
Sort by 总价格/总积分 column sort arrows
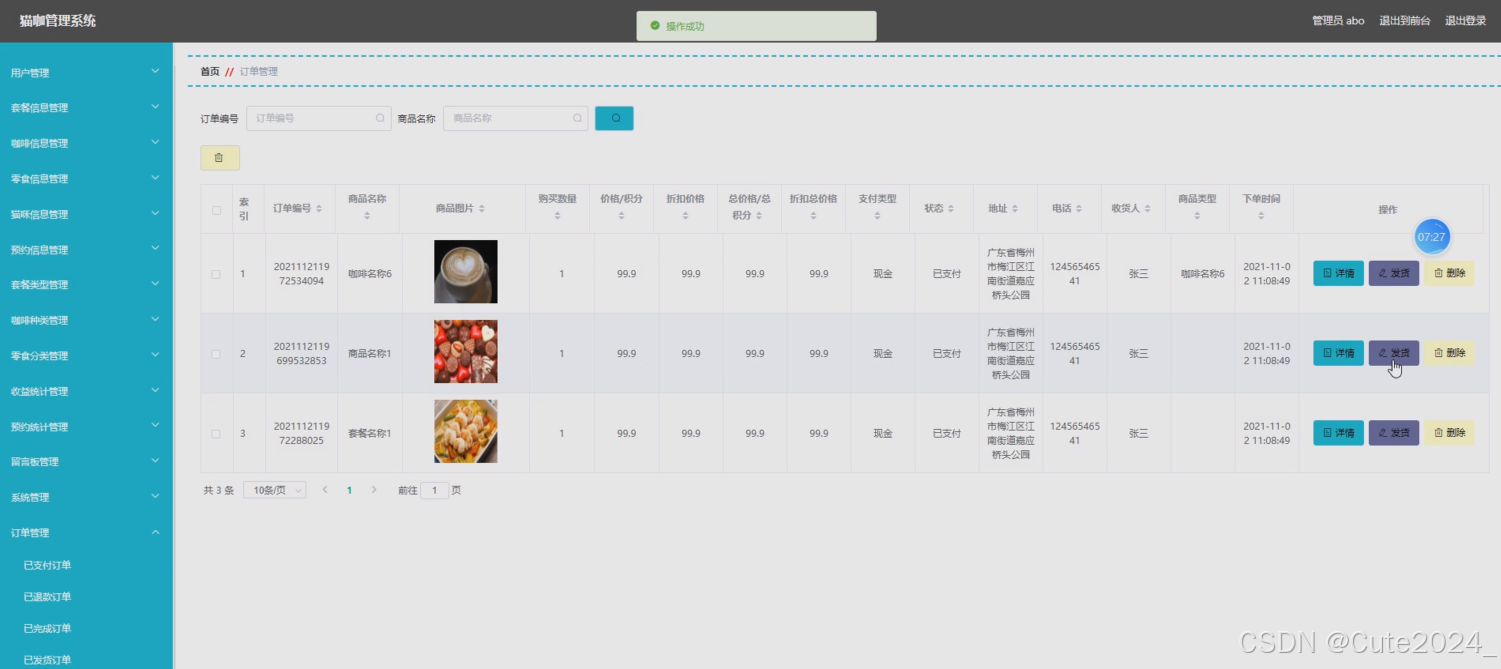point(759,216)
